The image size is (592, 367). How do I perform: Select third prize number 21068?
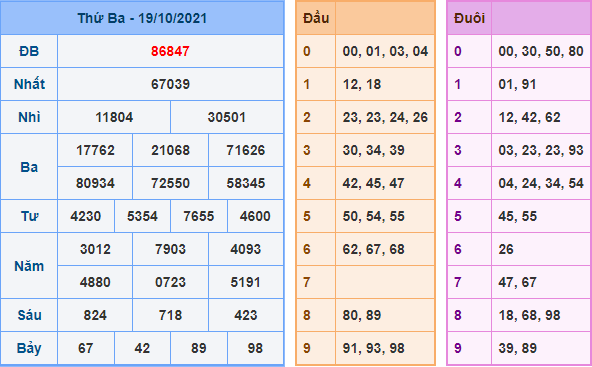170,150
